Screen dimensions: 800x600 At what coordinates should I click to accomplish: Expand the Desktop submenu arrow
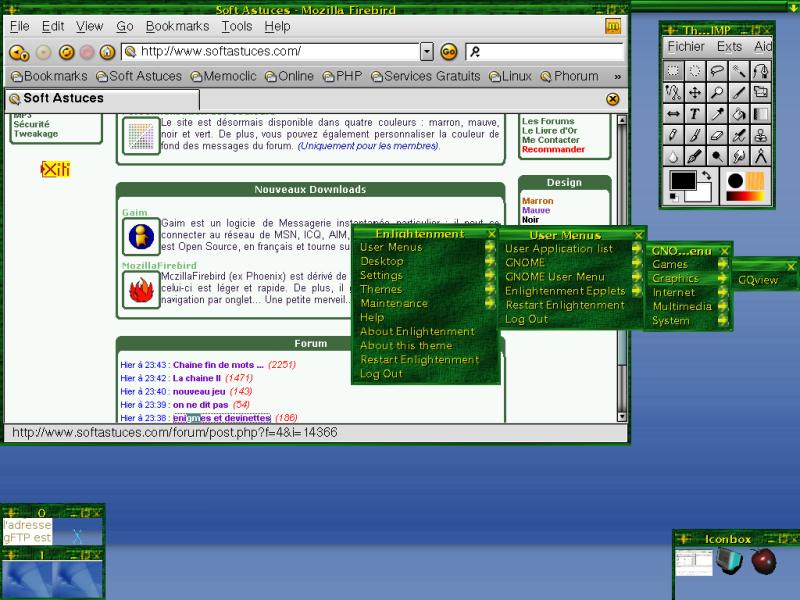(x=489, y=261)
